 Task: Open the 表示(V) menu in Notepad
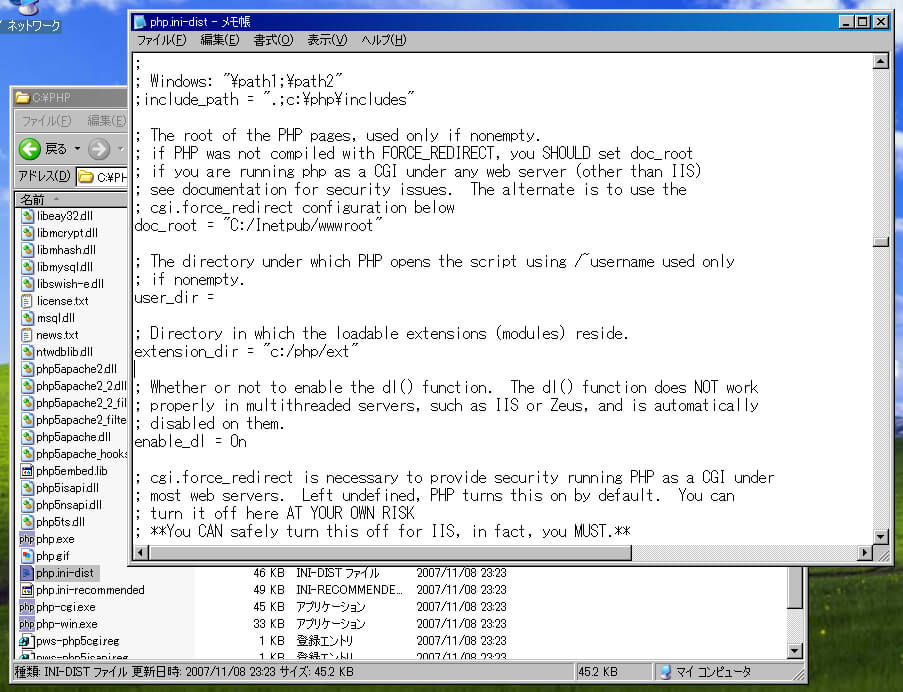coord(327,40)
